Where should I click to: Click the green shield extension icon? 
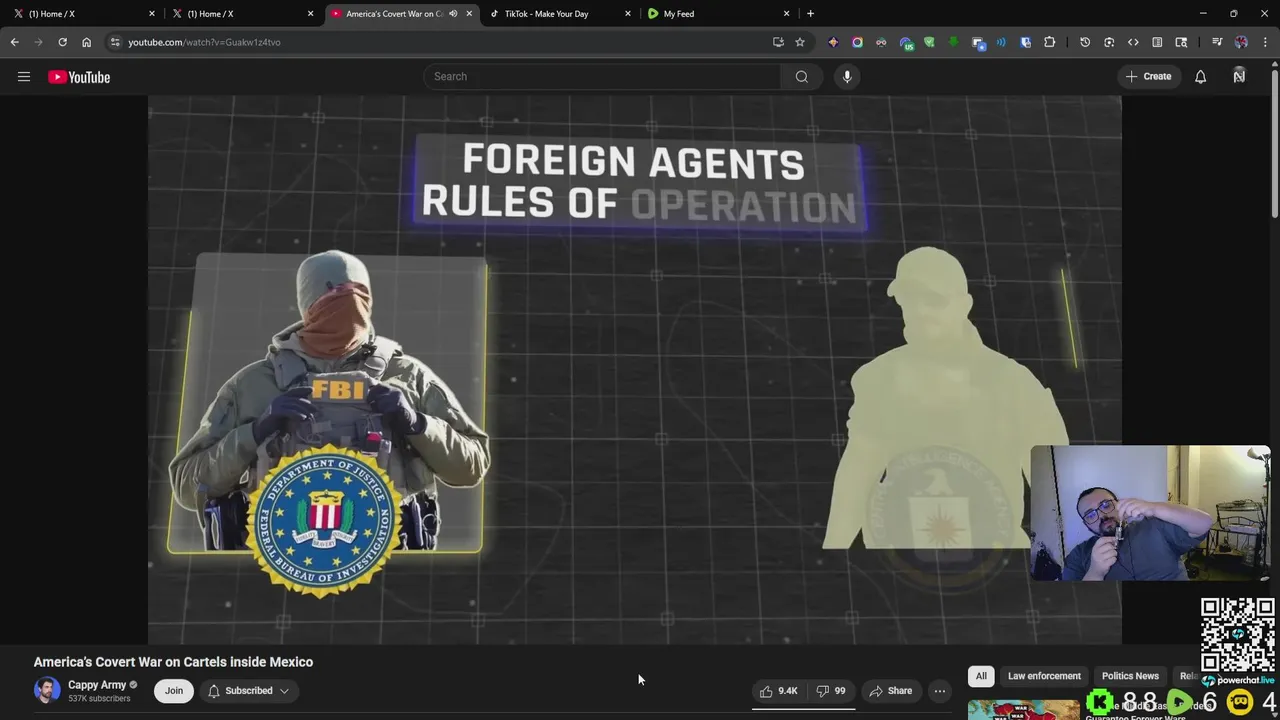(x=929, y=42)
